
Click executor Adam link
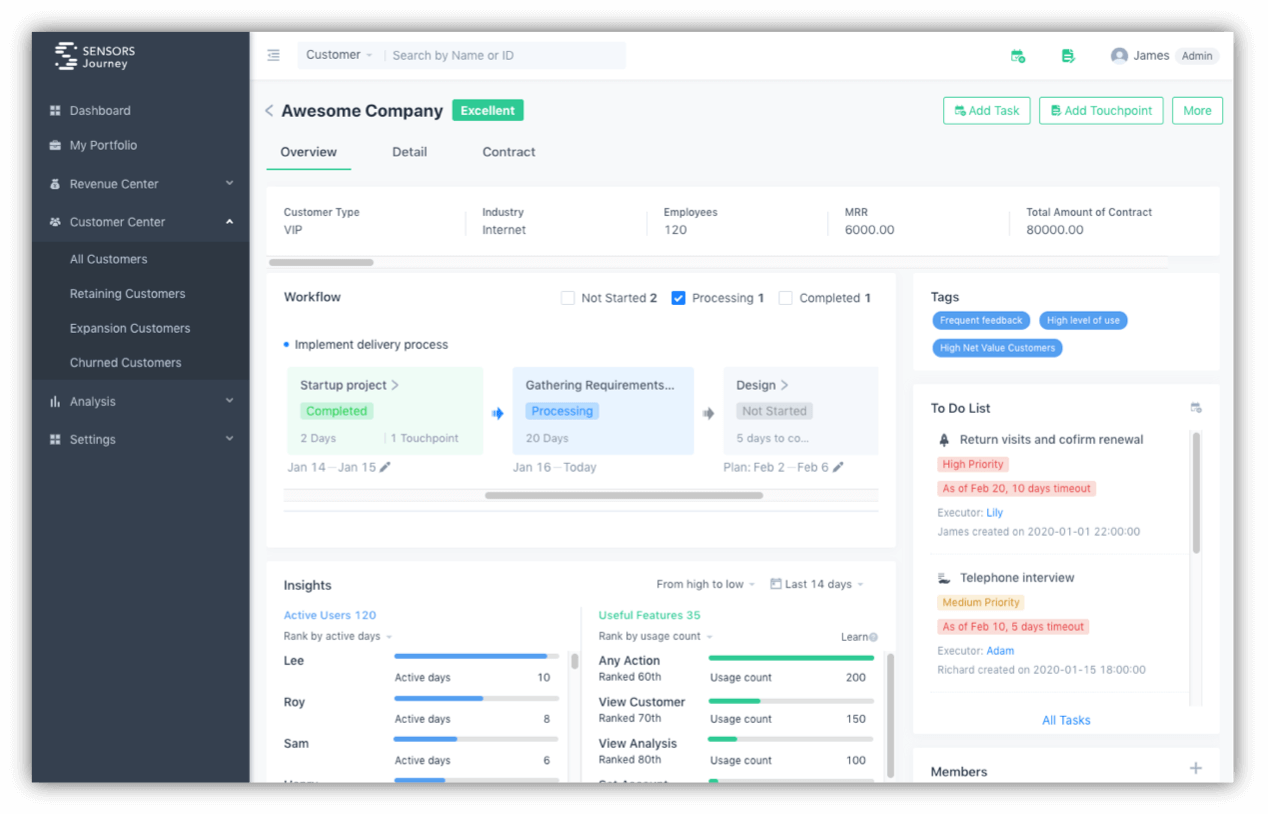[1000, 651]
